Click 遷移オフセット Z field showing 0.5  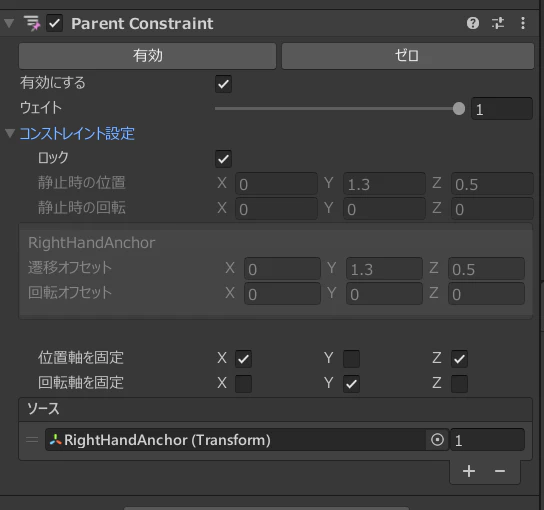(x=486, y=269)
